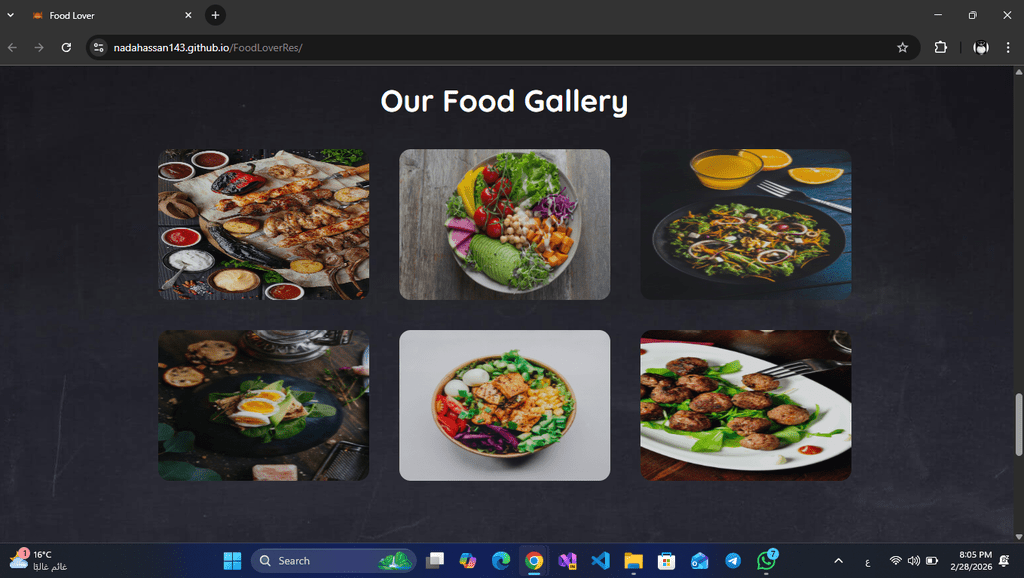Open the grilled kebab platter image
Viewport: 1024px width, 578px height.
263,225
